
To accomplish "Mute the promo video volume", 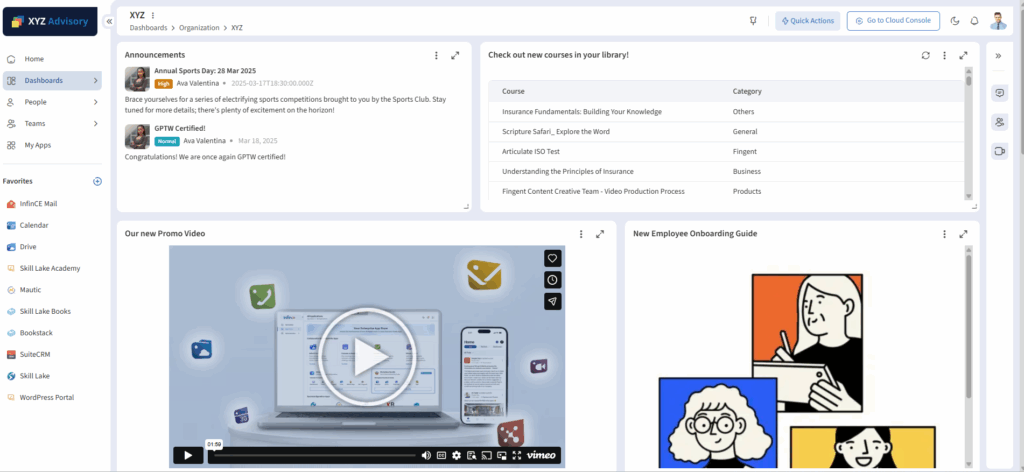I will [x=426, y=455].
